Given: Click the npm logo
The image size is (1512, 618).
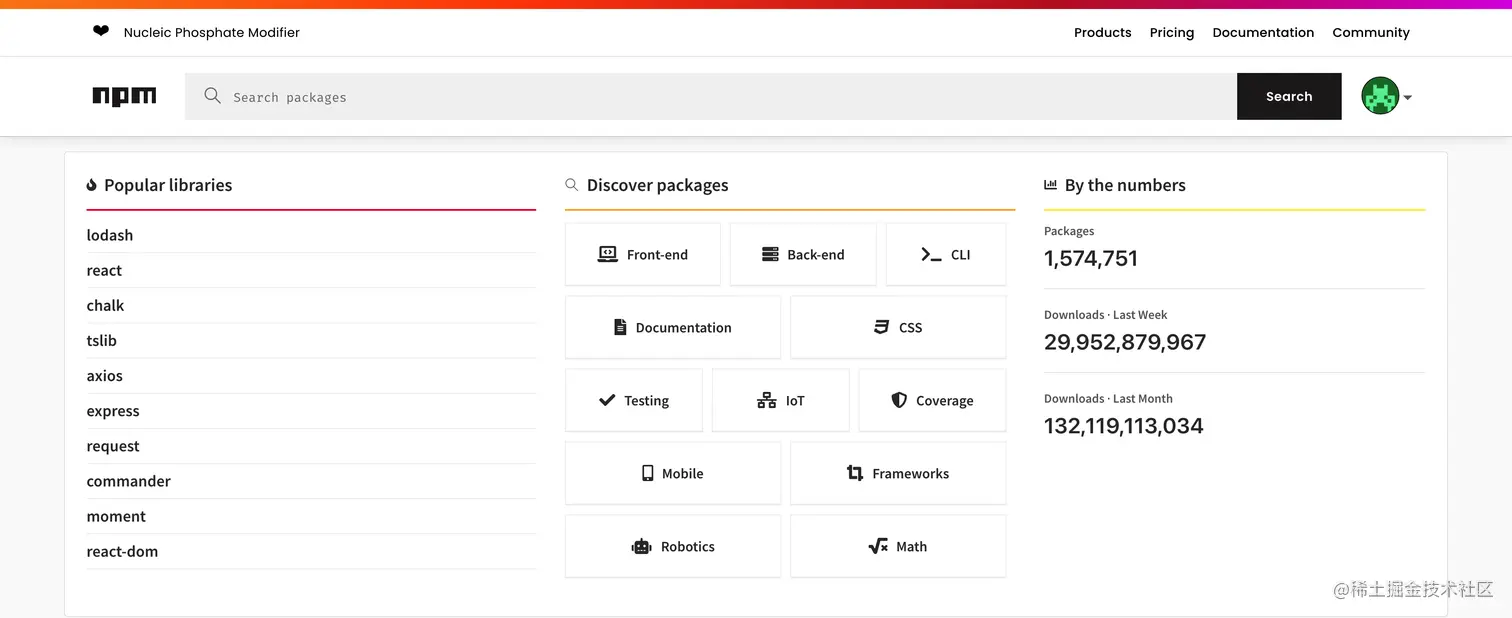Looking at the screenshot, I should [x=124, y=96].
